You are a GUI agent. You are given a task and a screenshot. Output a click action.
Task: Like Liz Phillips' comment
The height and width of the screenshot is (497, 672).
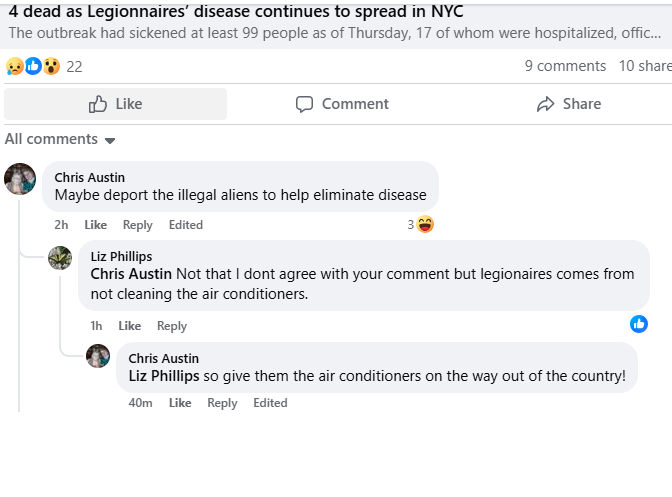[130, 326]
